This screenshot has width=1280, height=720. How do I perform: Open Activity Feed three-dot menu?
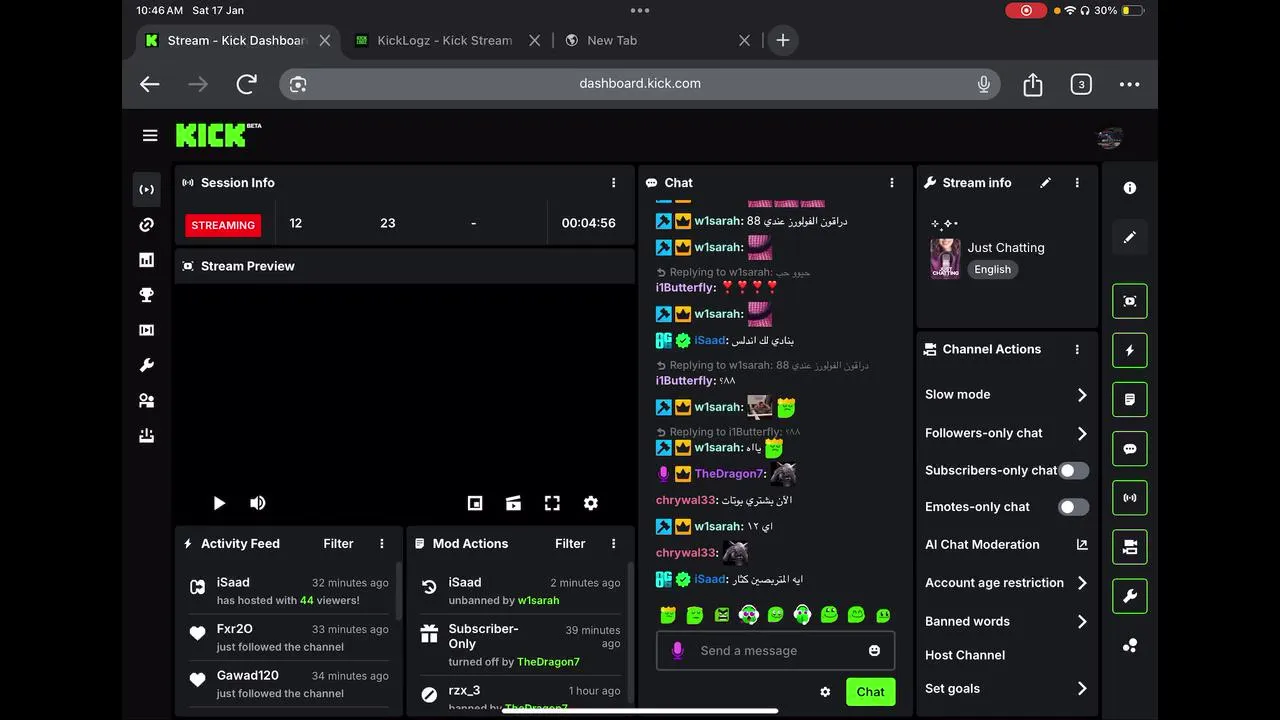[382, 544]
